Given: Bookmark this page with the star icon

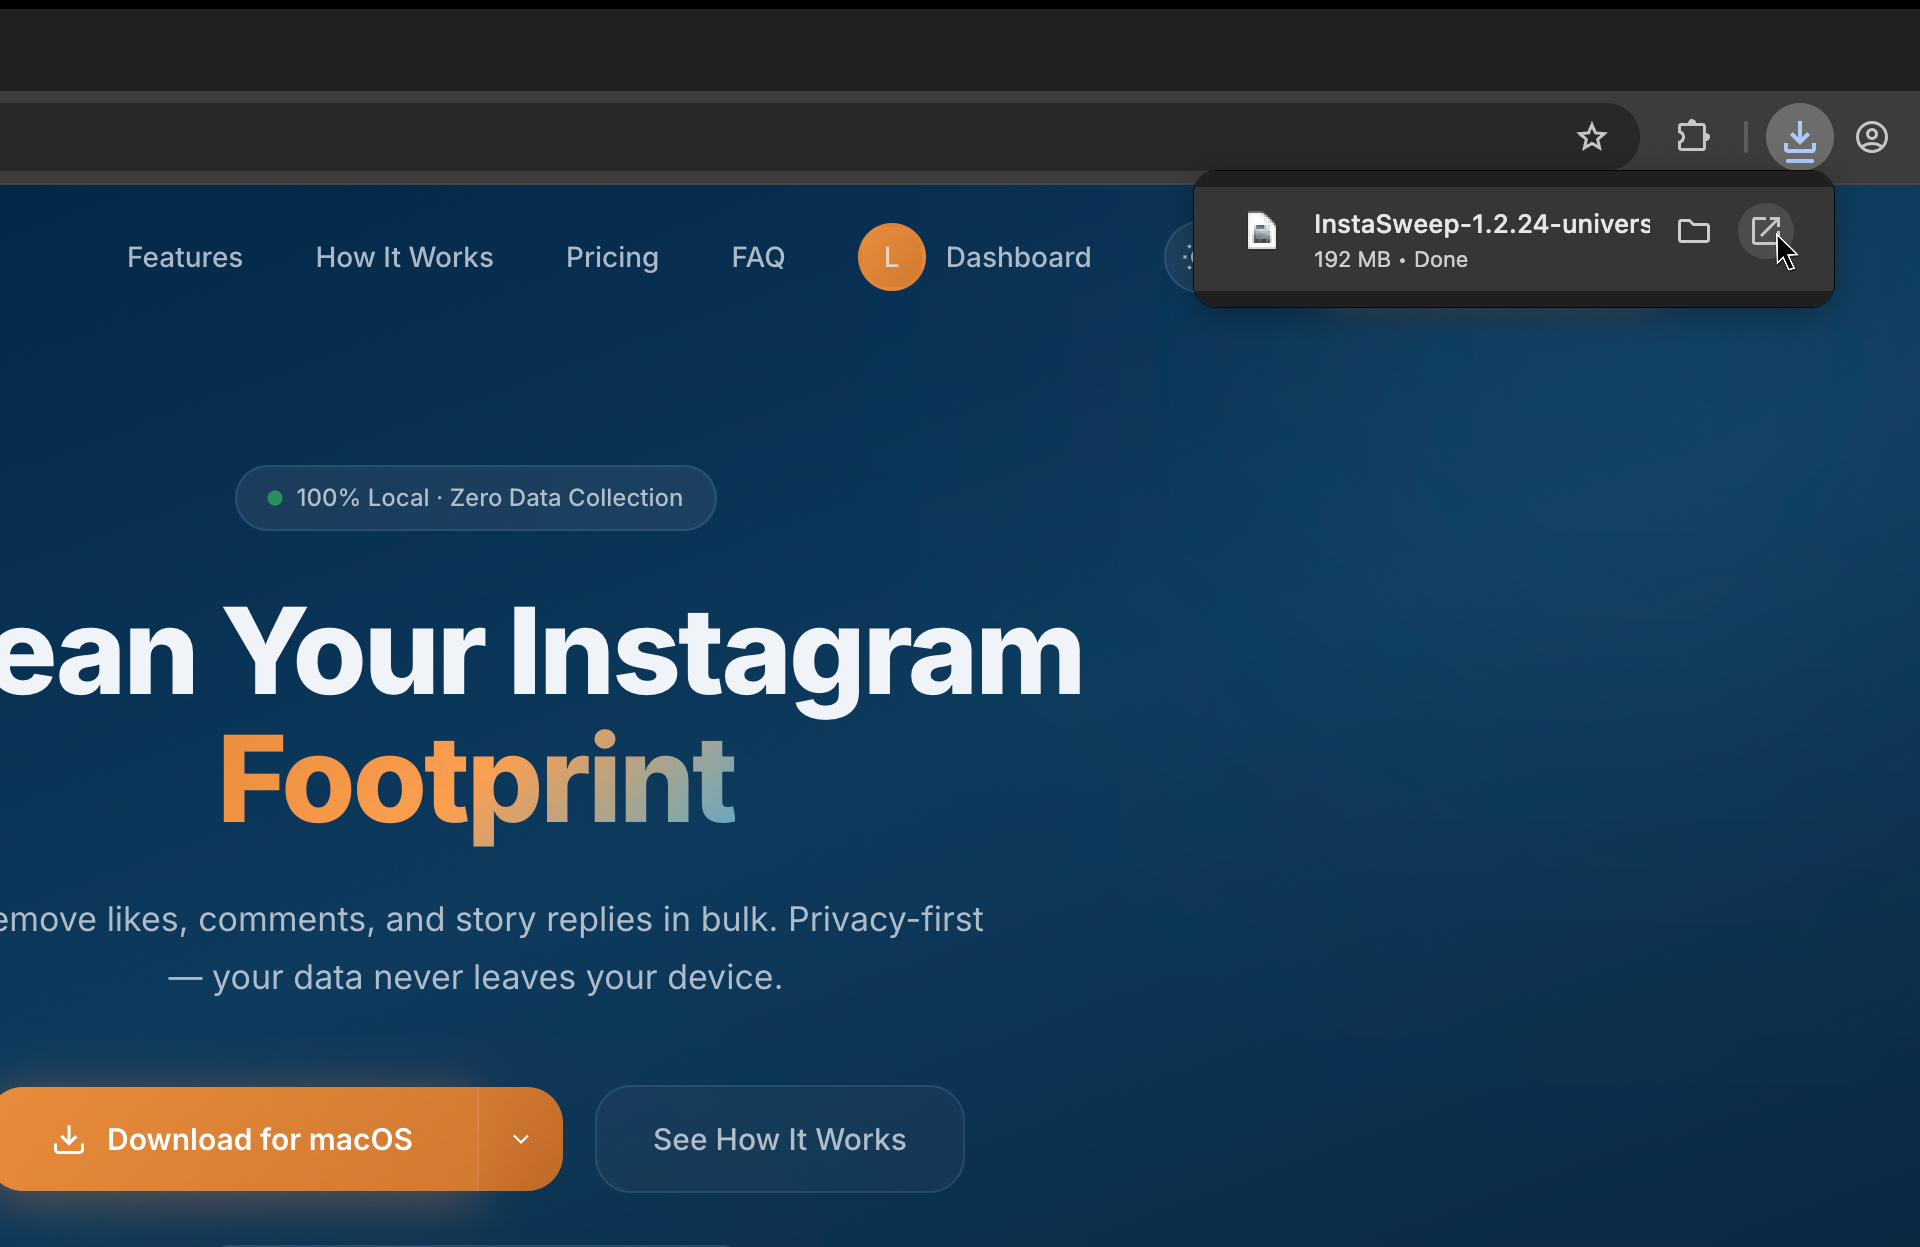Looking at the screenshot, I should tap(1591, 137).
